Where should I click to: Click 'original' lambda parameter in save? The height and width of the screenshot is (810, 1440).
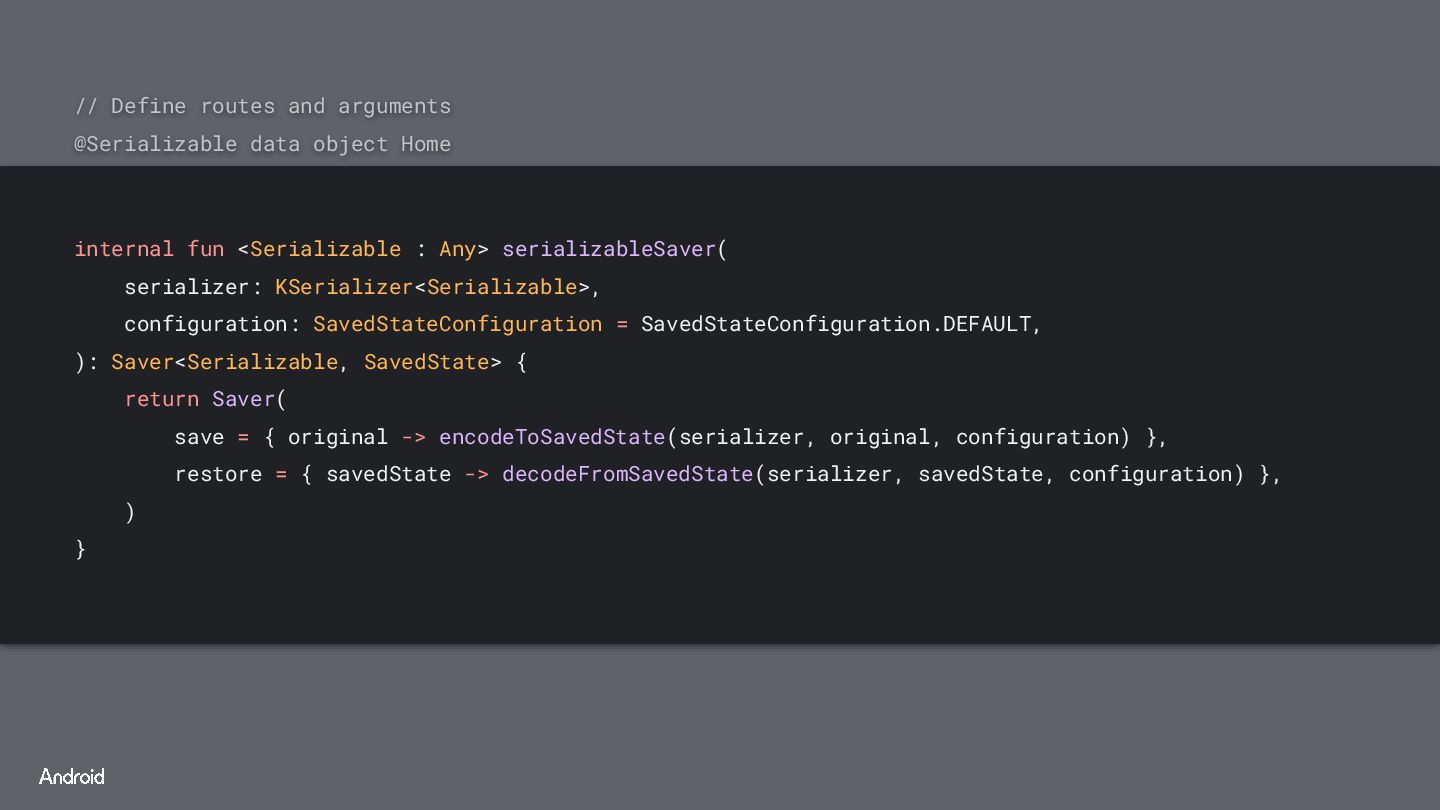338,437
